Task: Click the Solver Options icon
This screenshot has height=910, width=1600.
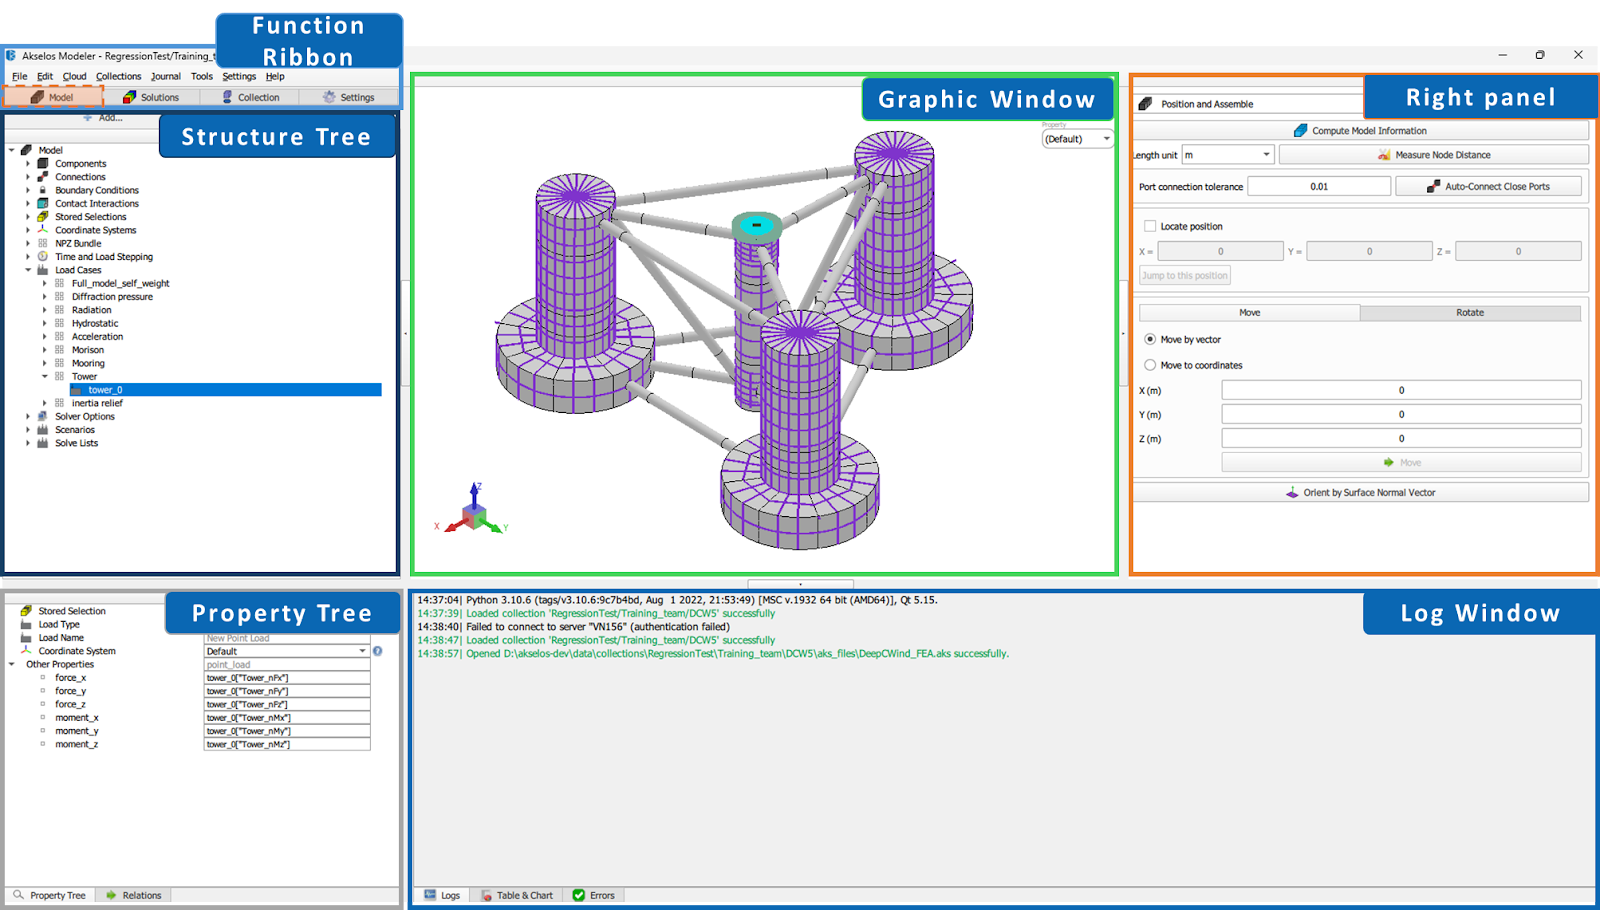Action: (x=43, y=416)
